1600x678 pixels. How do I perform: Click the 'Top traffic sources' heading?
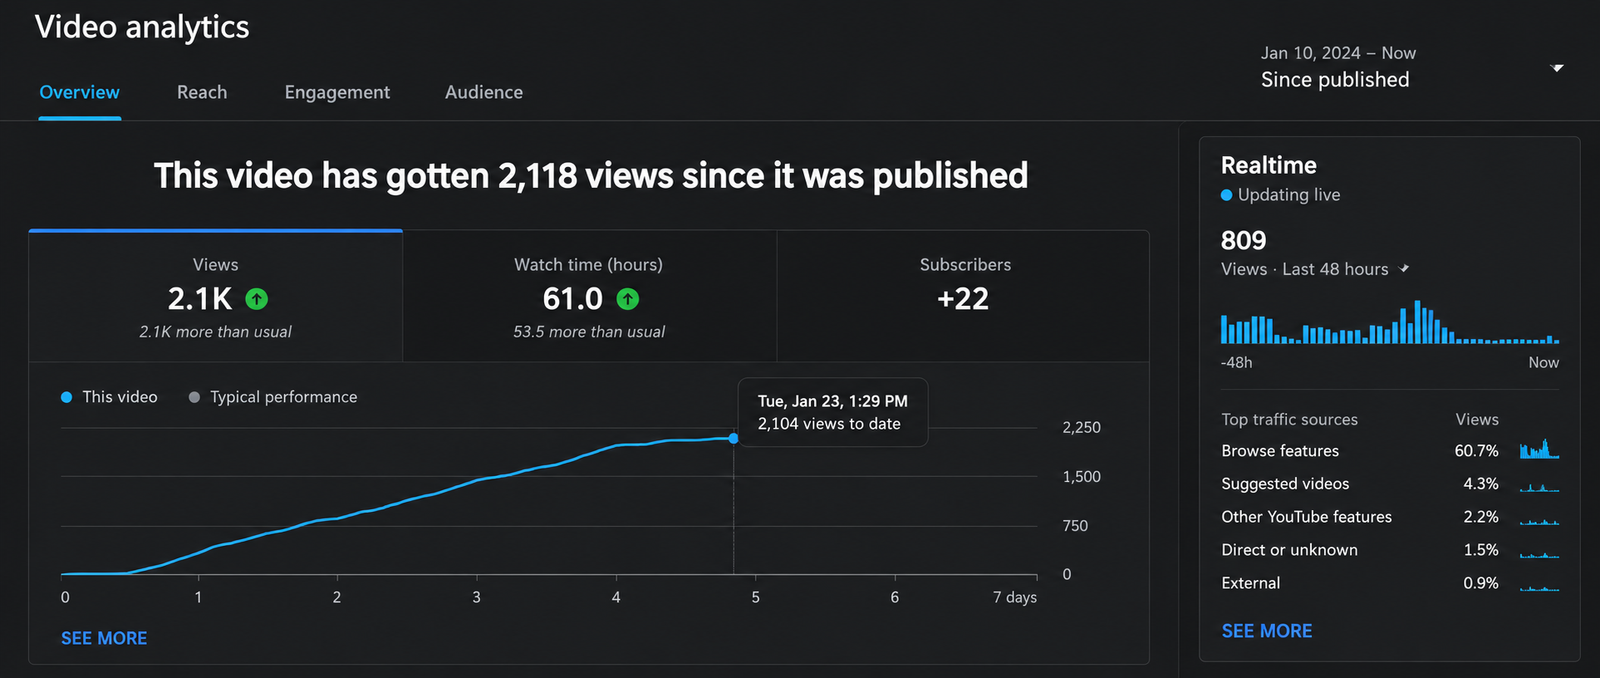(x=1289, y=420)
